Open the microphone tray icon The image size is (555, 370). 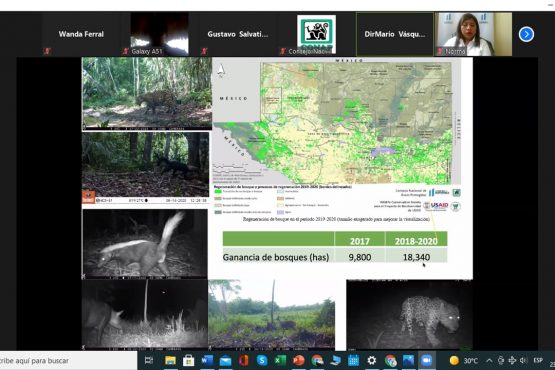501,360
